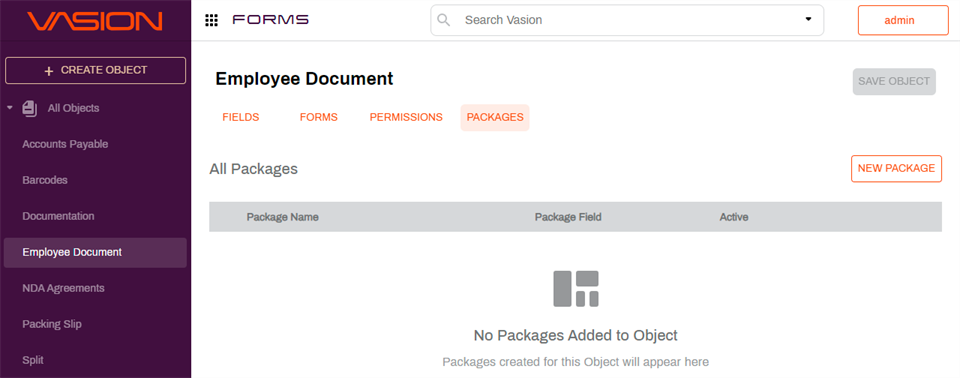Click the Employee Document page title
Viewport: 960px width, 378px height.
point(304,79)
